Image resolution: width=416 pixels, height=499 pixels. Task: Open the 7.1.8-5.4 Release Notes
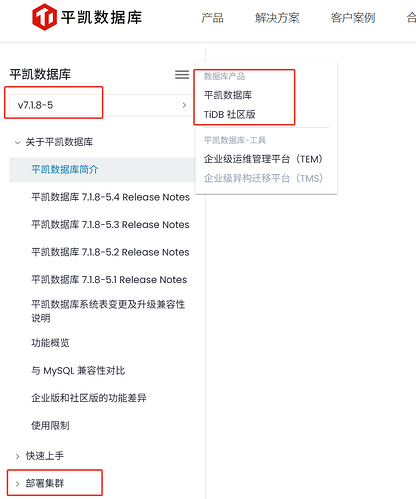(110, 197)
